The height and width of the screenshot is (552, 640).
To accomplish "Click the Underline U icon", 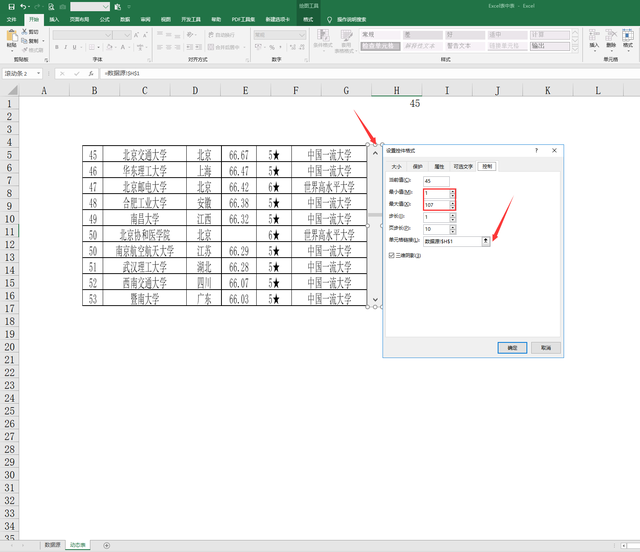I will tap(74, 47).
